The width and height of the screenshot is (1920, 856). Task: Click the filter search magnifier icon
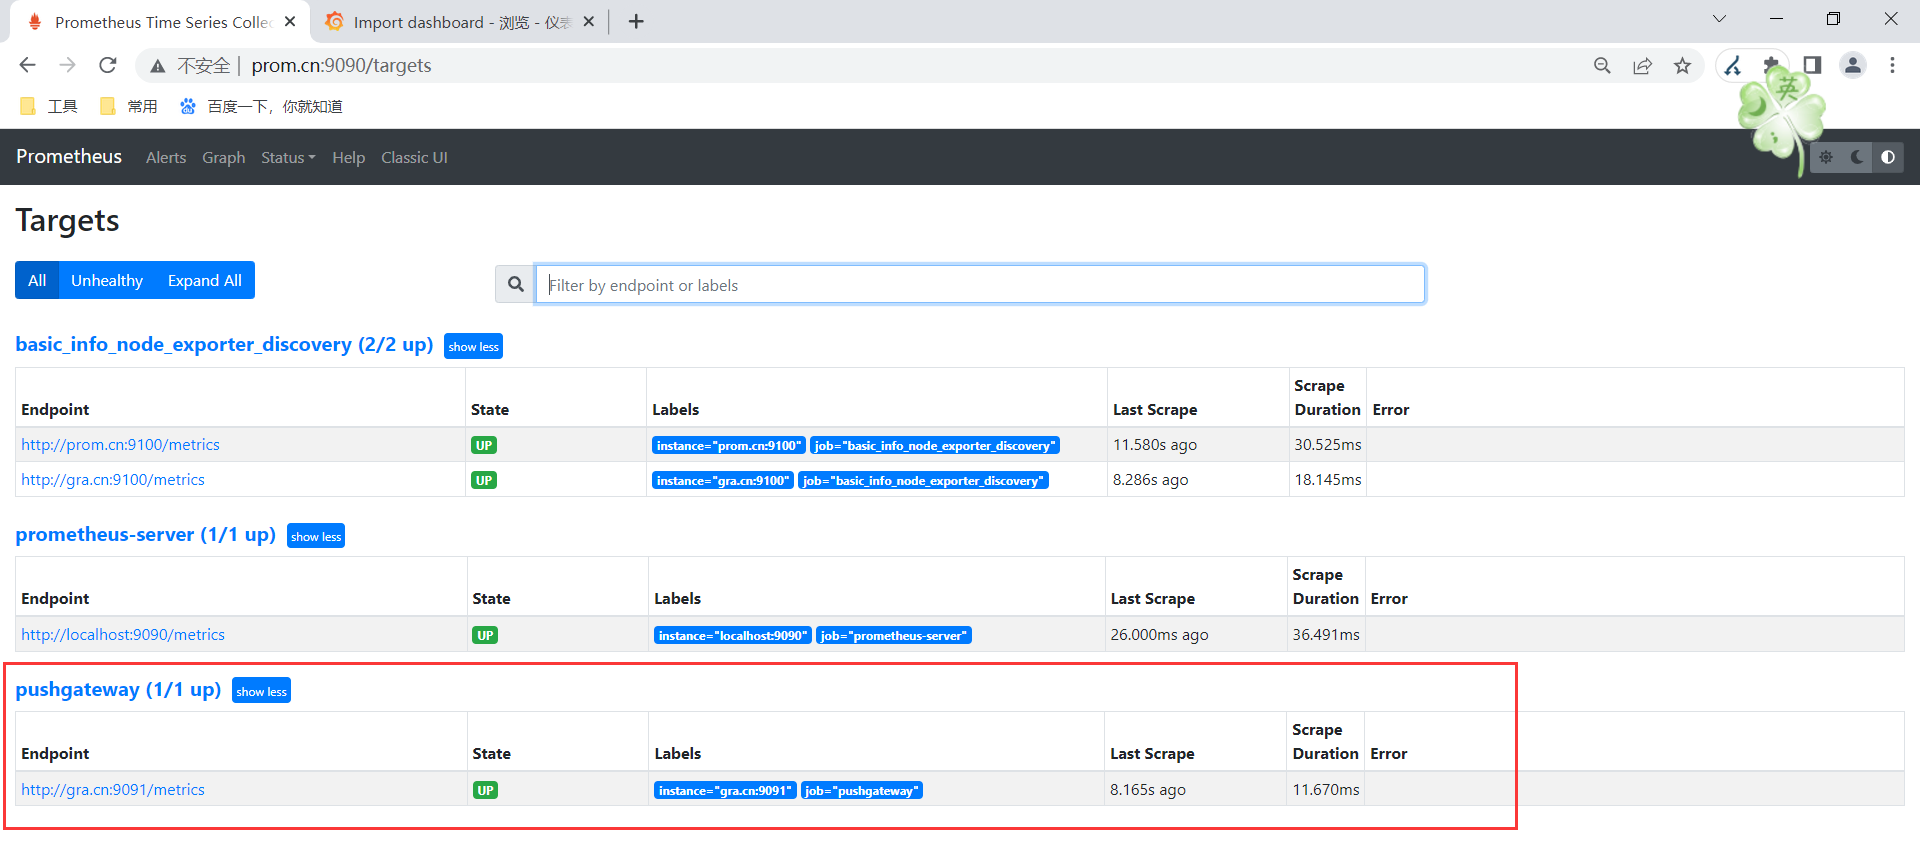[515, 284]
